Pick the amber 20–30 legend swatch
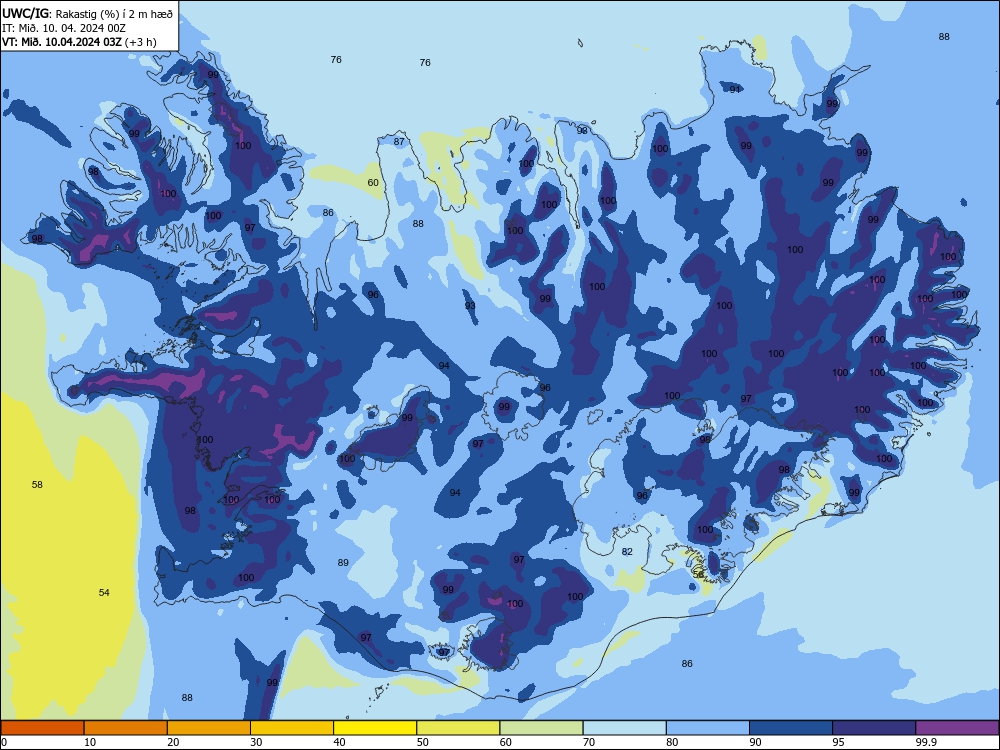The width and height of the screenshot is (1000, 750). pyautogui.click(x=209, y=728)
